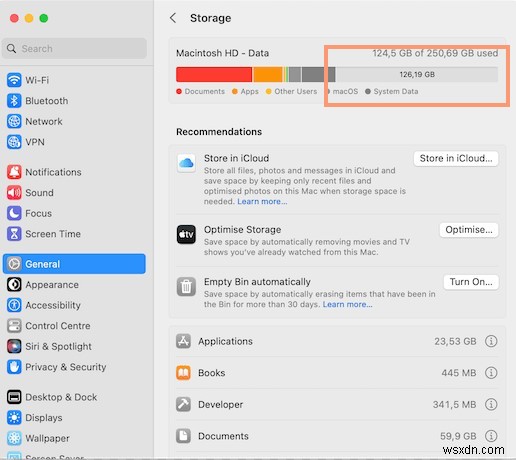This screenshot has width=516, height=460.
Task: Show info for Applications storage
Action: [491, 341]
